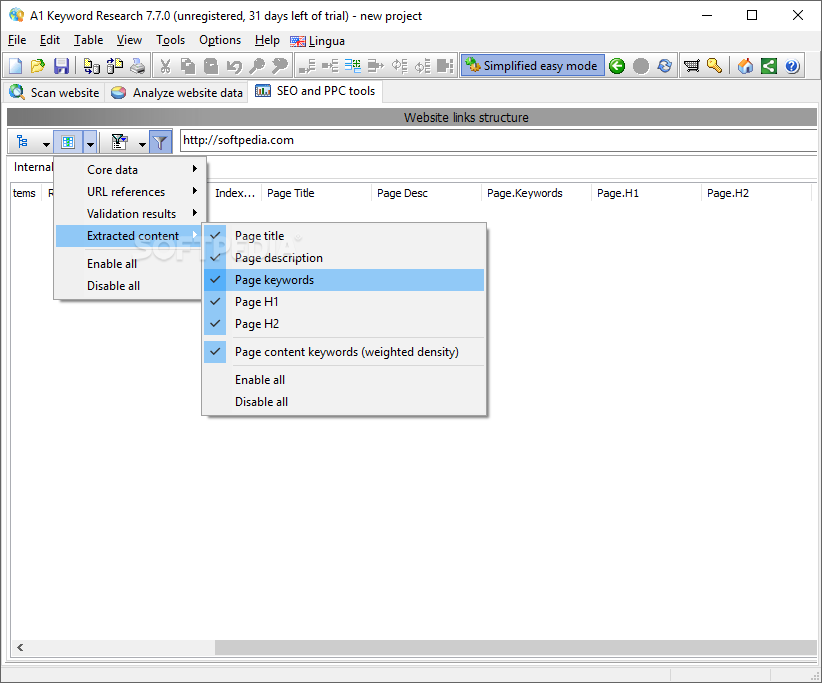Screen dimensions: 822x683
Task: Click the golden key register icon
Action: pyautogui.click(x=715, y=66)
